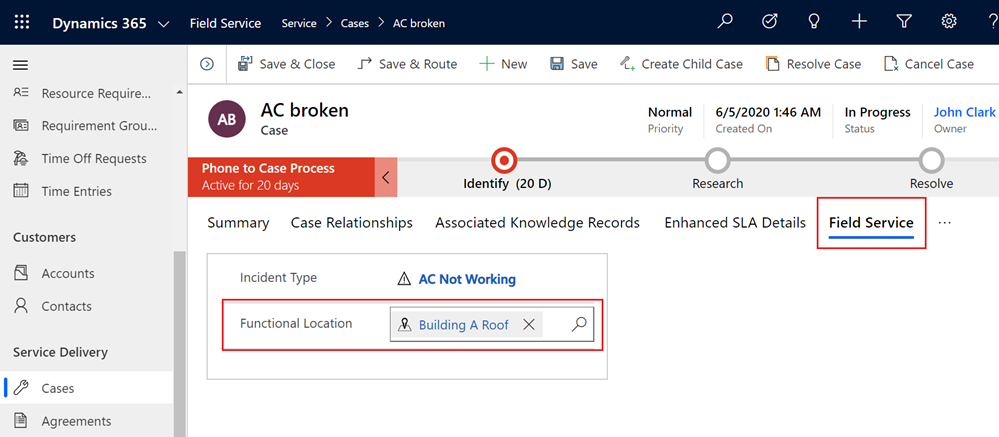
Task: Select the Resolve stage circle
Action: (x=931, y=161)
